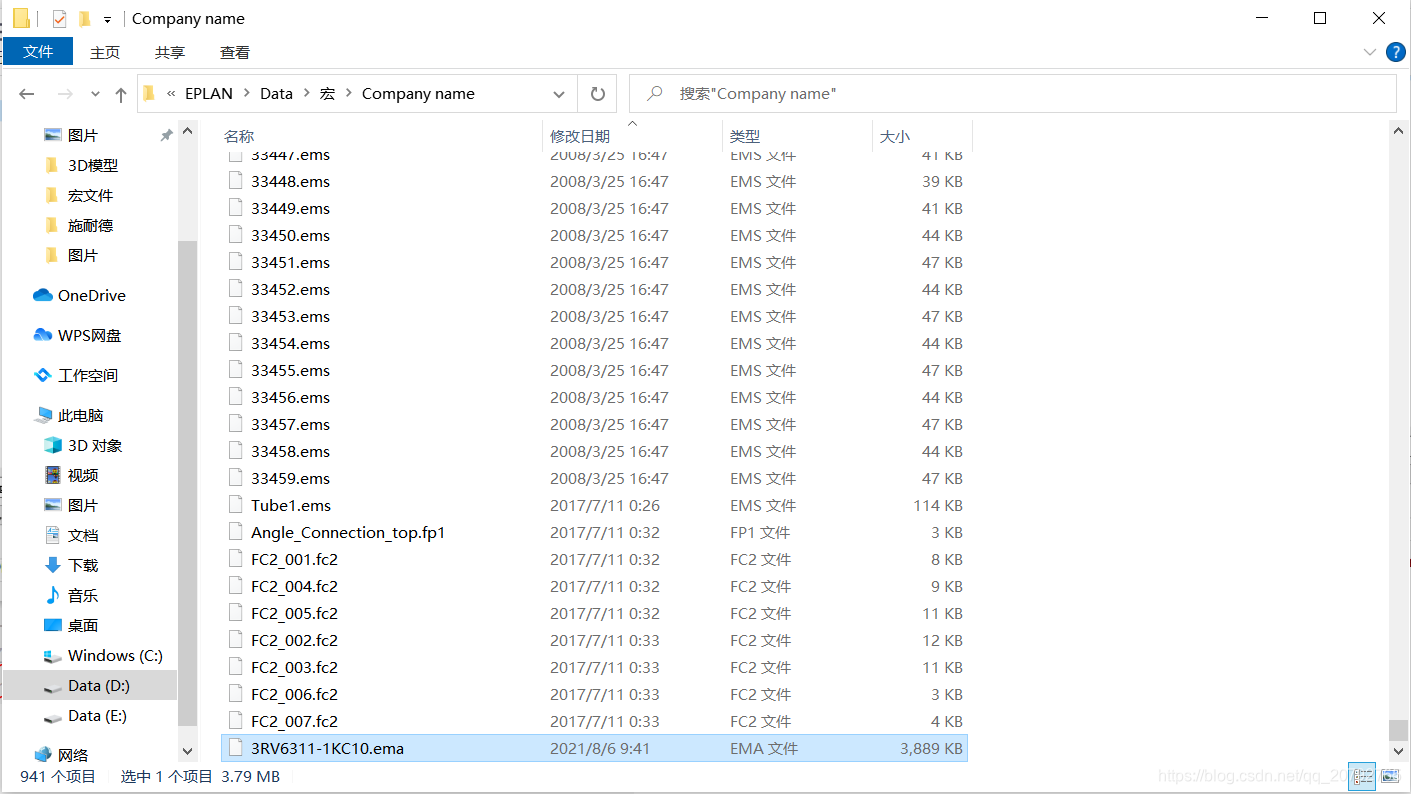Select 工作空间 in navigation pane
This screenshot has width=1411, height=794.
click(88, 375)
